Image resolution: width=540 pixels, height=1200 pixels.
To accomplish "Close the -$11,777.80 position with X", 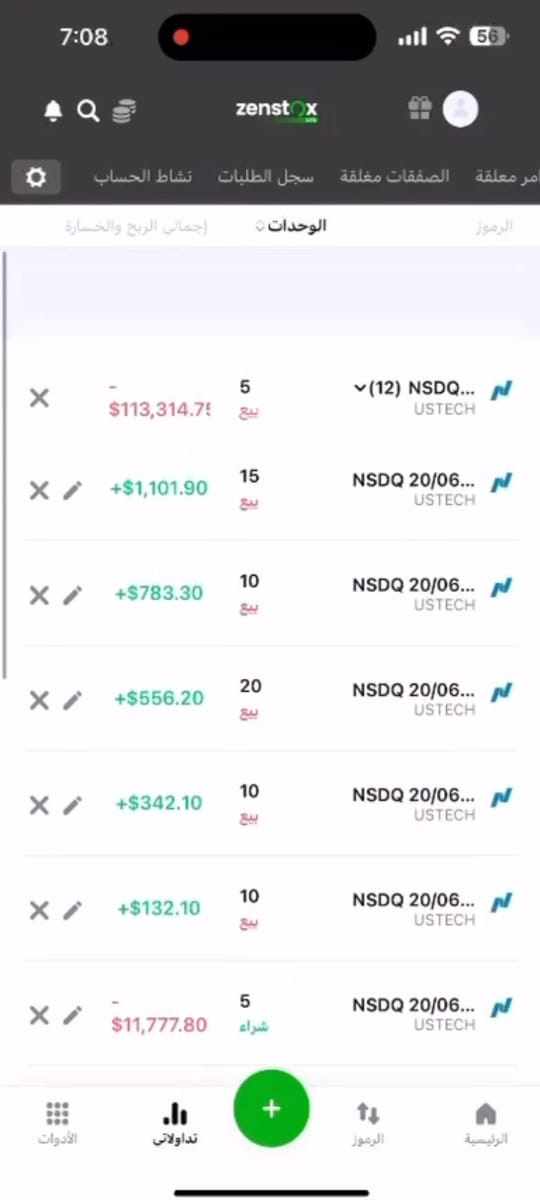I will tap(38, 1015).
